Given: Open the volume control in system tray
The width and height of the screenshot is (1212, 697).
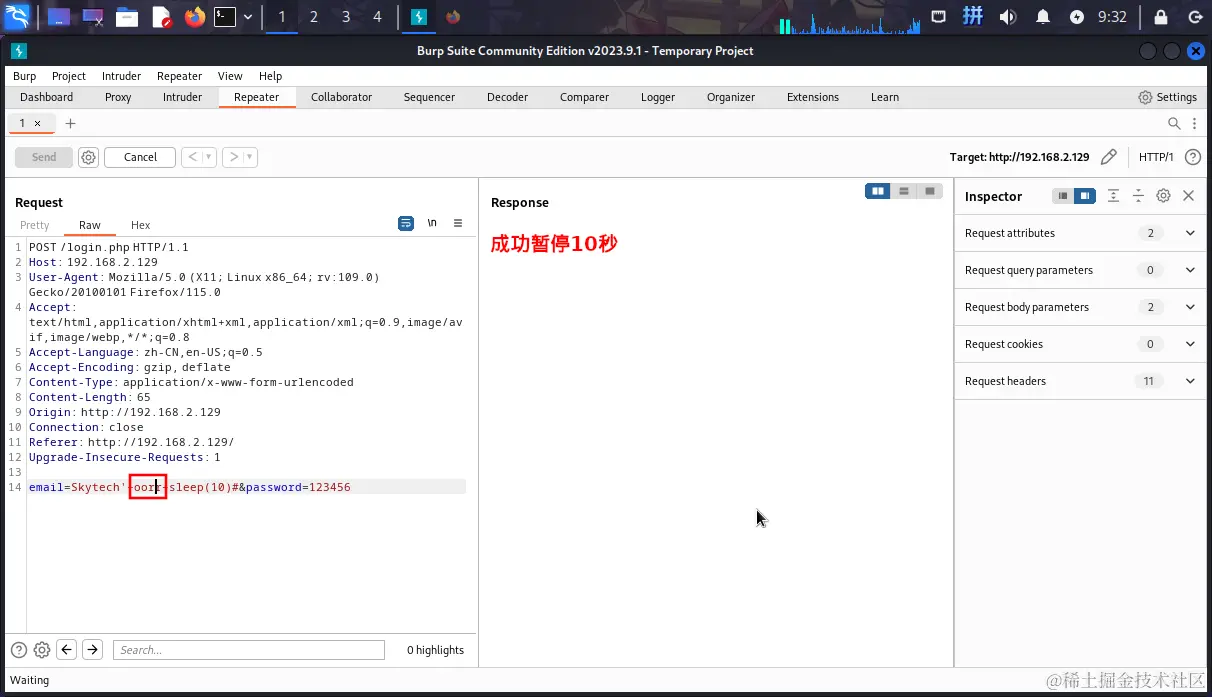Looking at the screenshot, I should 1007,17.
